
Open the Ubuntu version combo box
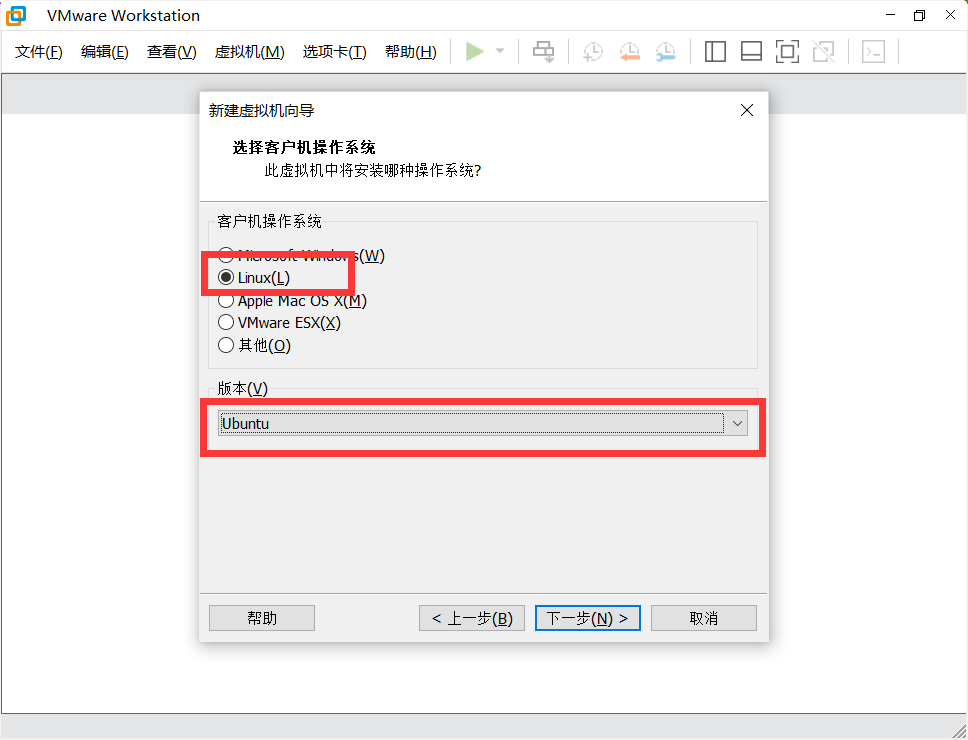tap(482, 423)
